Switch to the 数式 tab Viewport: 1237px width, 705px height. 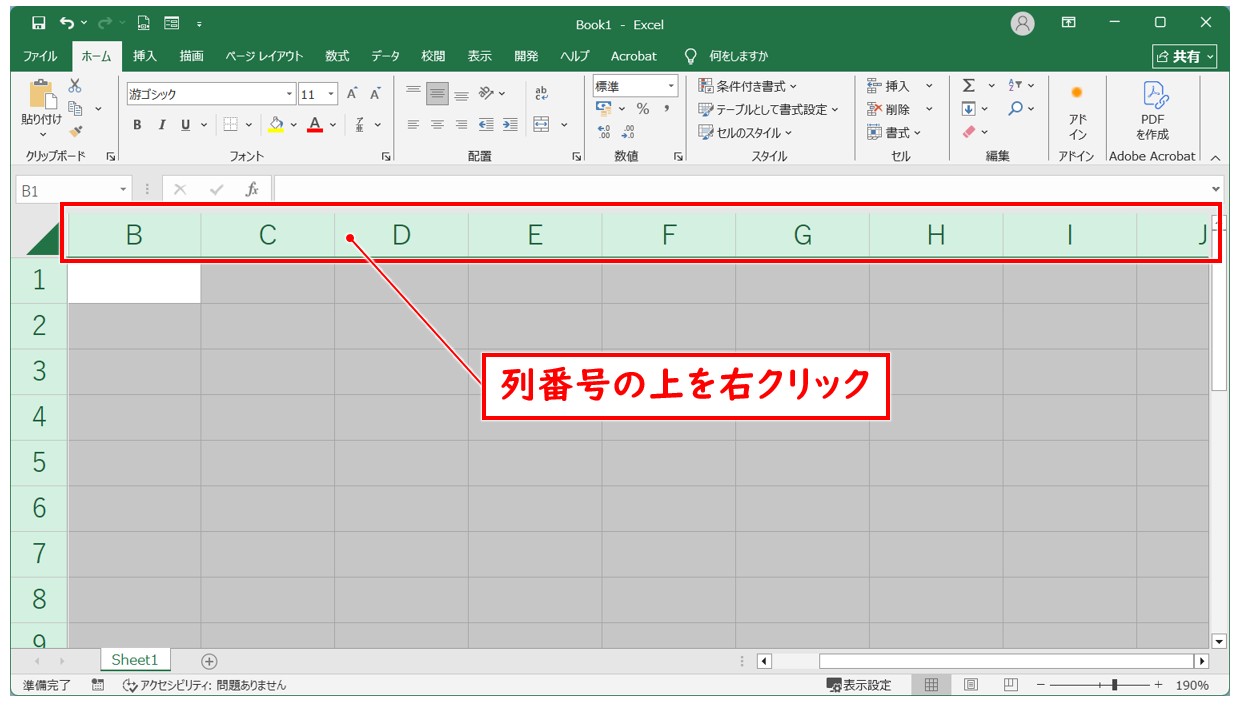coord(337,56)
